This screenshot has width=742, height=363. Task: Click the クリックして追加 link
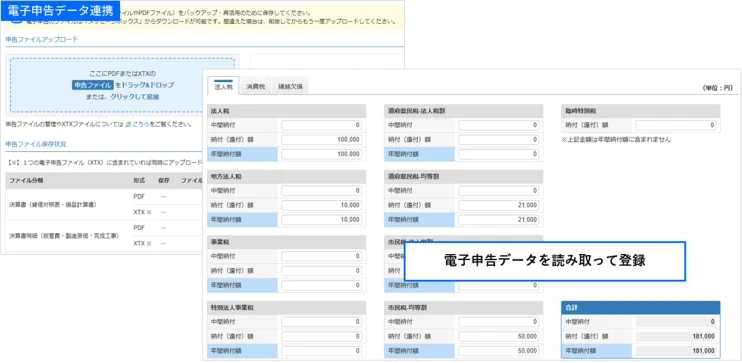tap(135, 97)
